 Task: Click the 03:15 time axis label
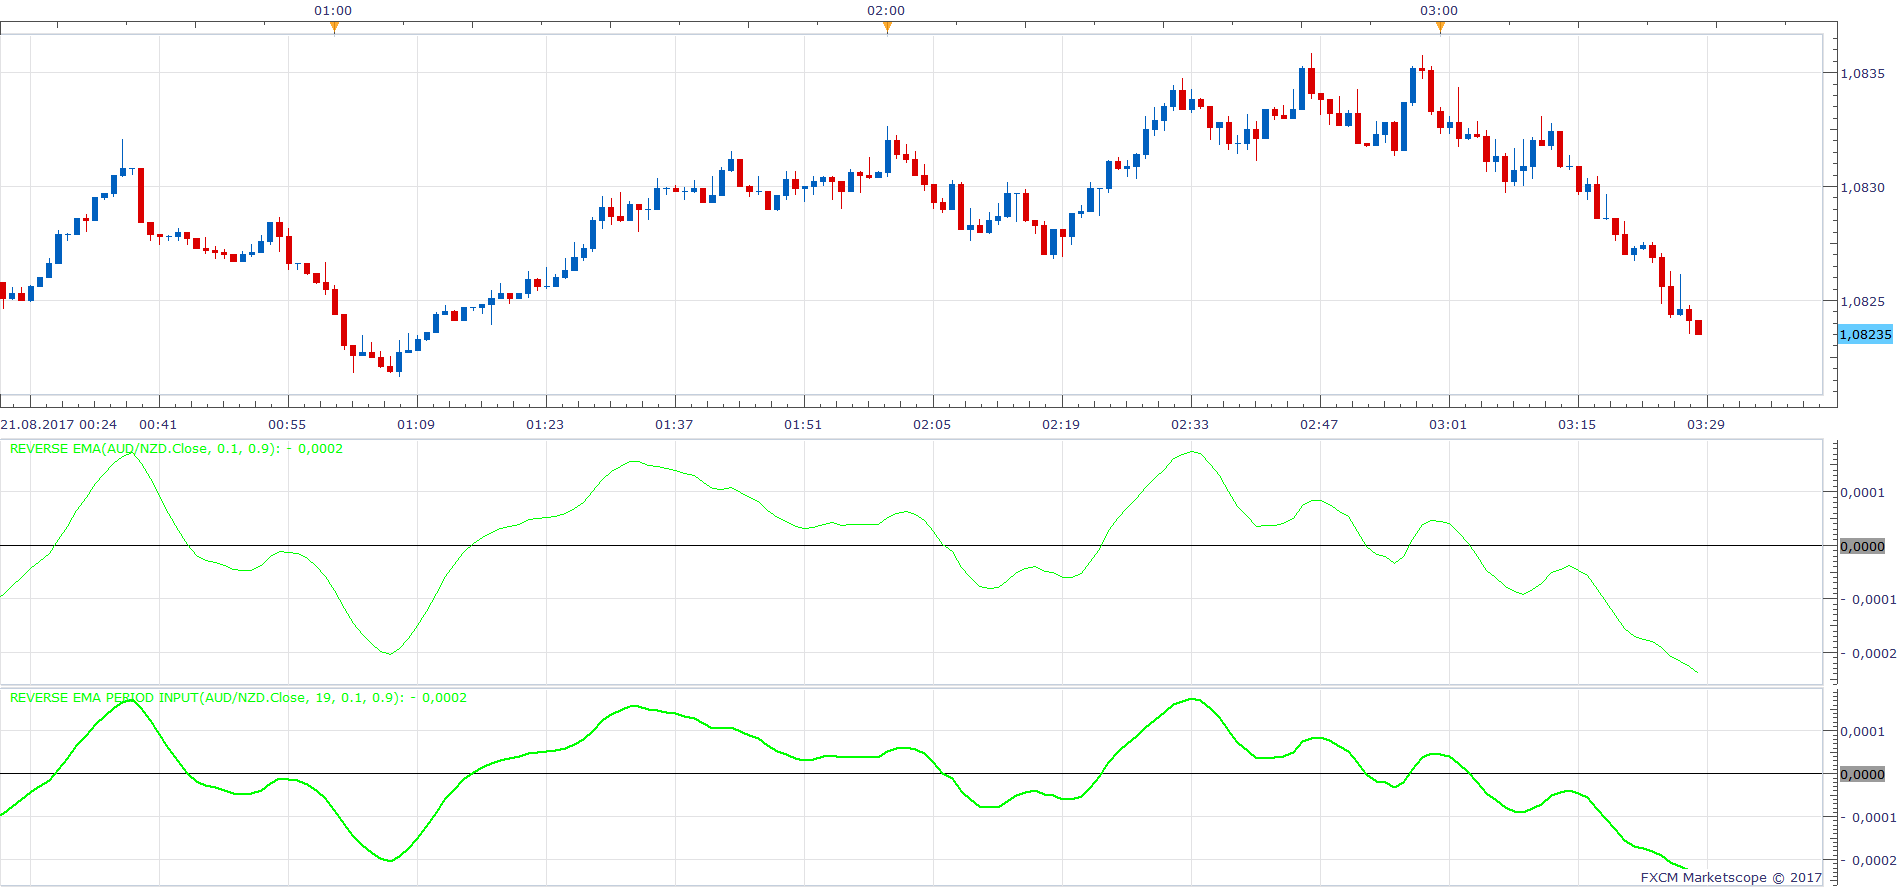(1577, 425)
